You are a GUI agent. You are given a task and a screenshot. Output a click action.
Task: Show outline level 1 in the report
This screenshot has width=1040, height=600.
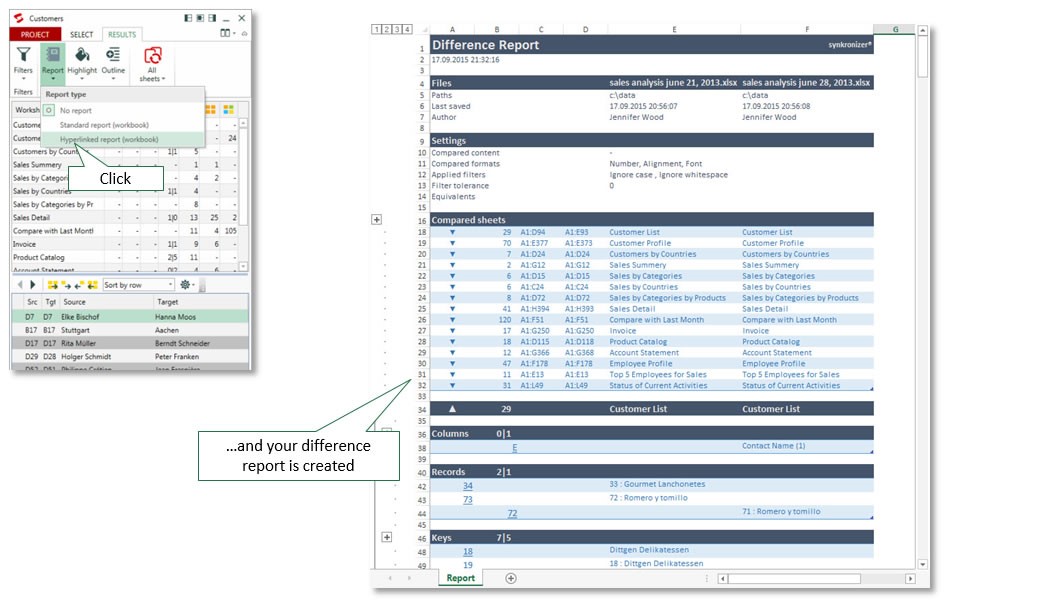tap(377, 29)
